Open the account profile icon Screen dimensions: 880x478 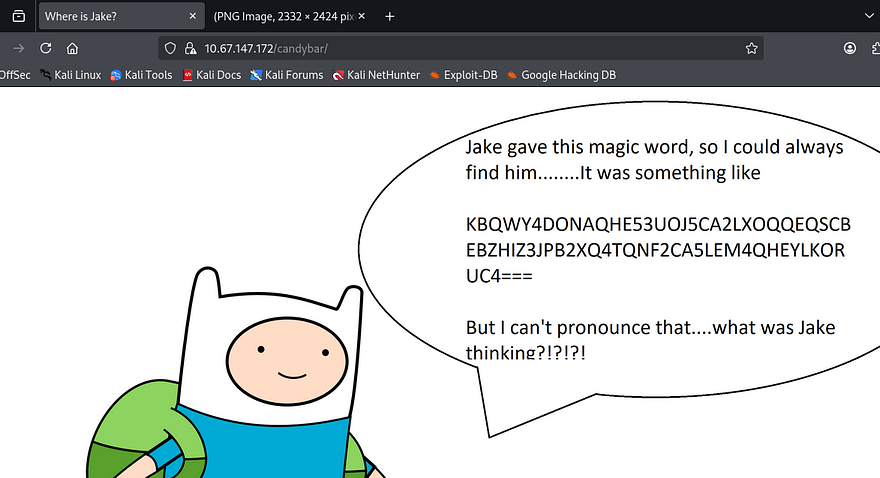850,48
